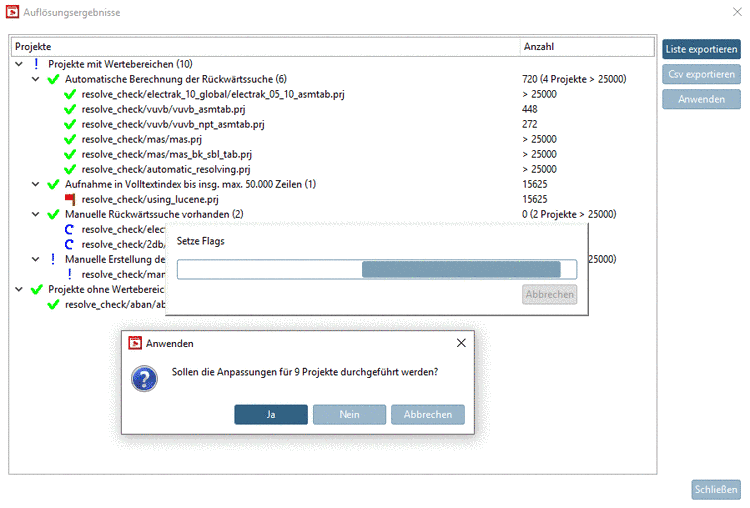This screenshot has width=750, height=508.
Task: Click the Anwenden dialog title icon
Action: pyautogui.click(x=135, y=343)
